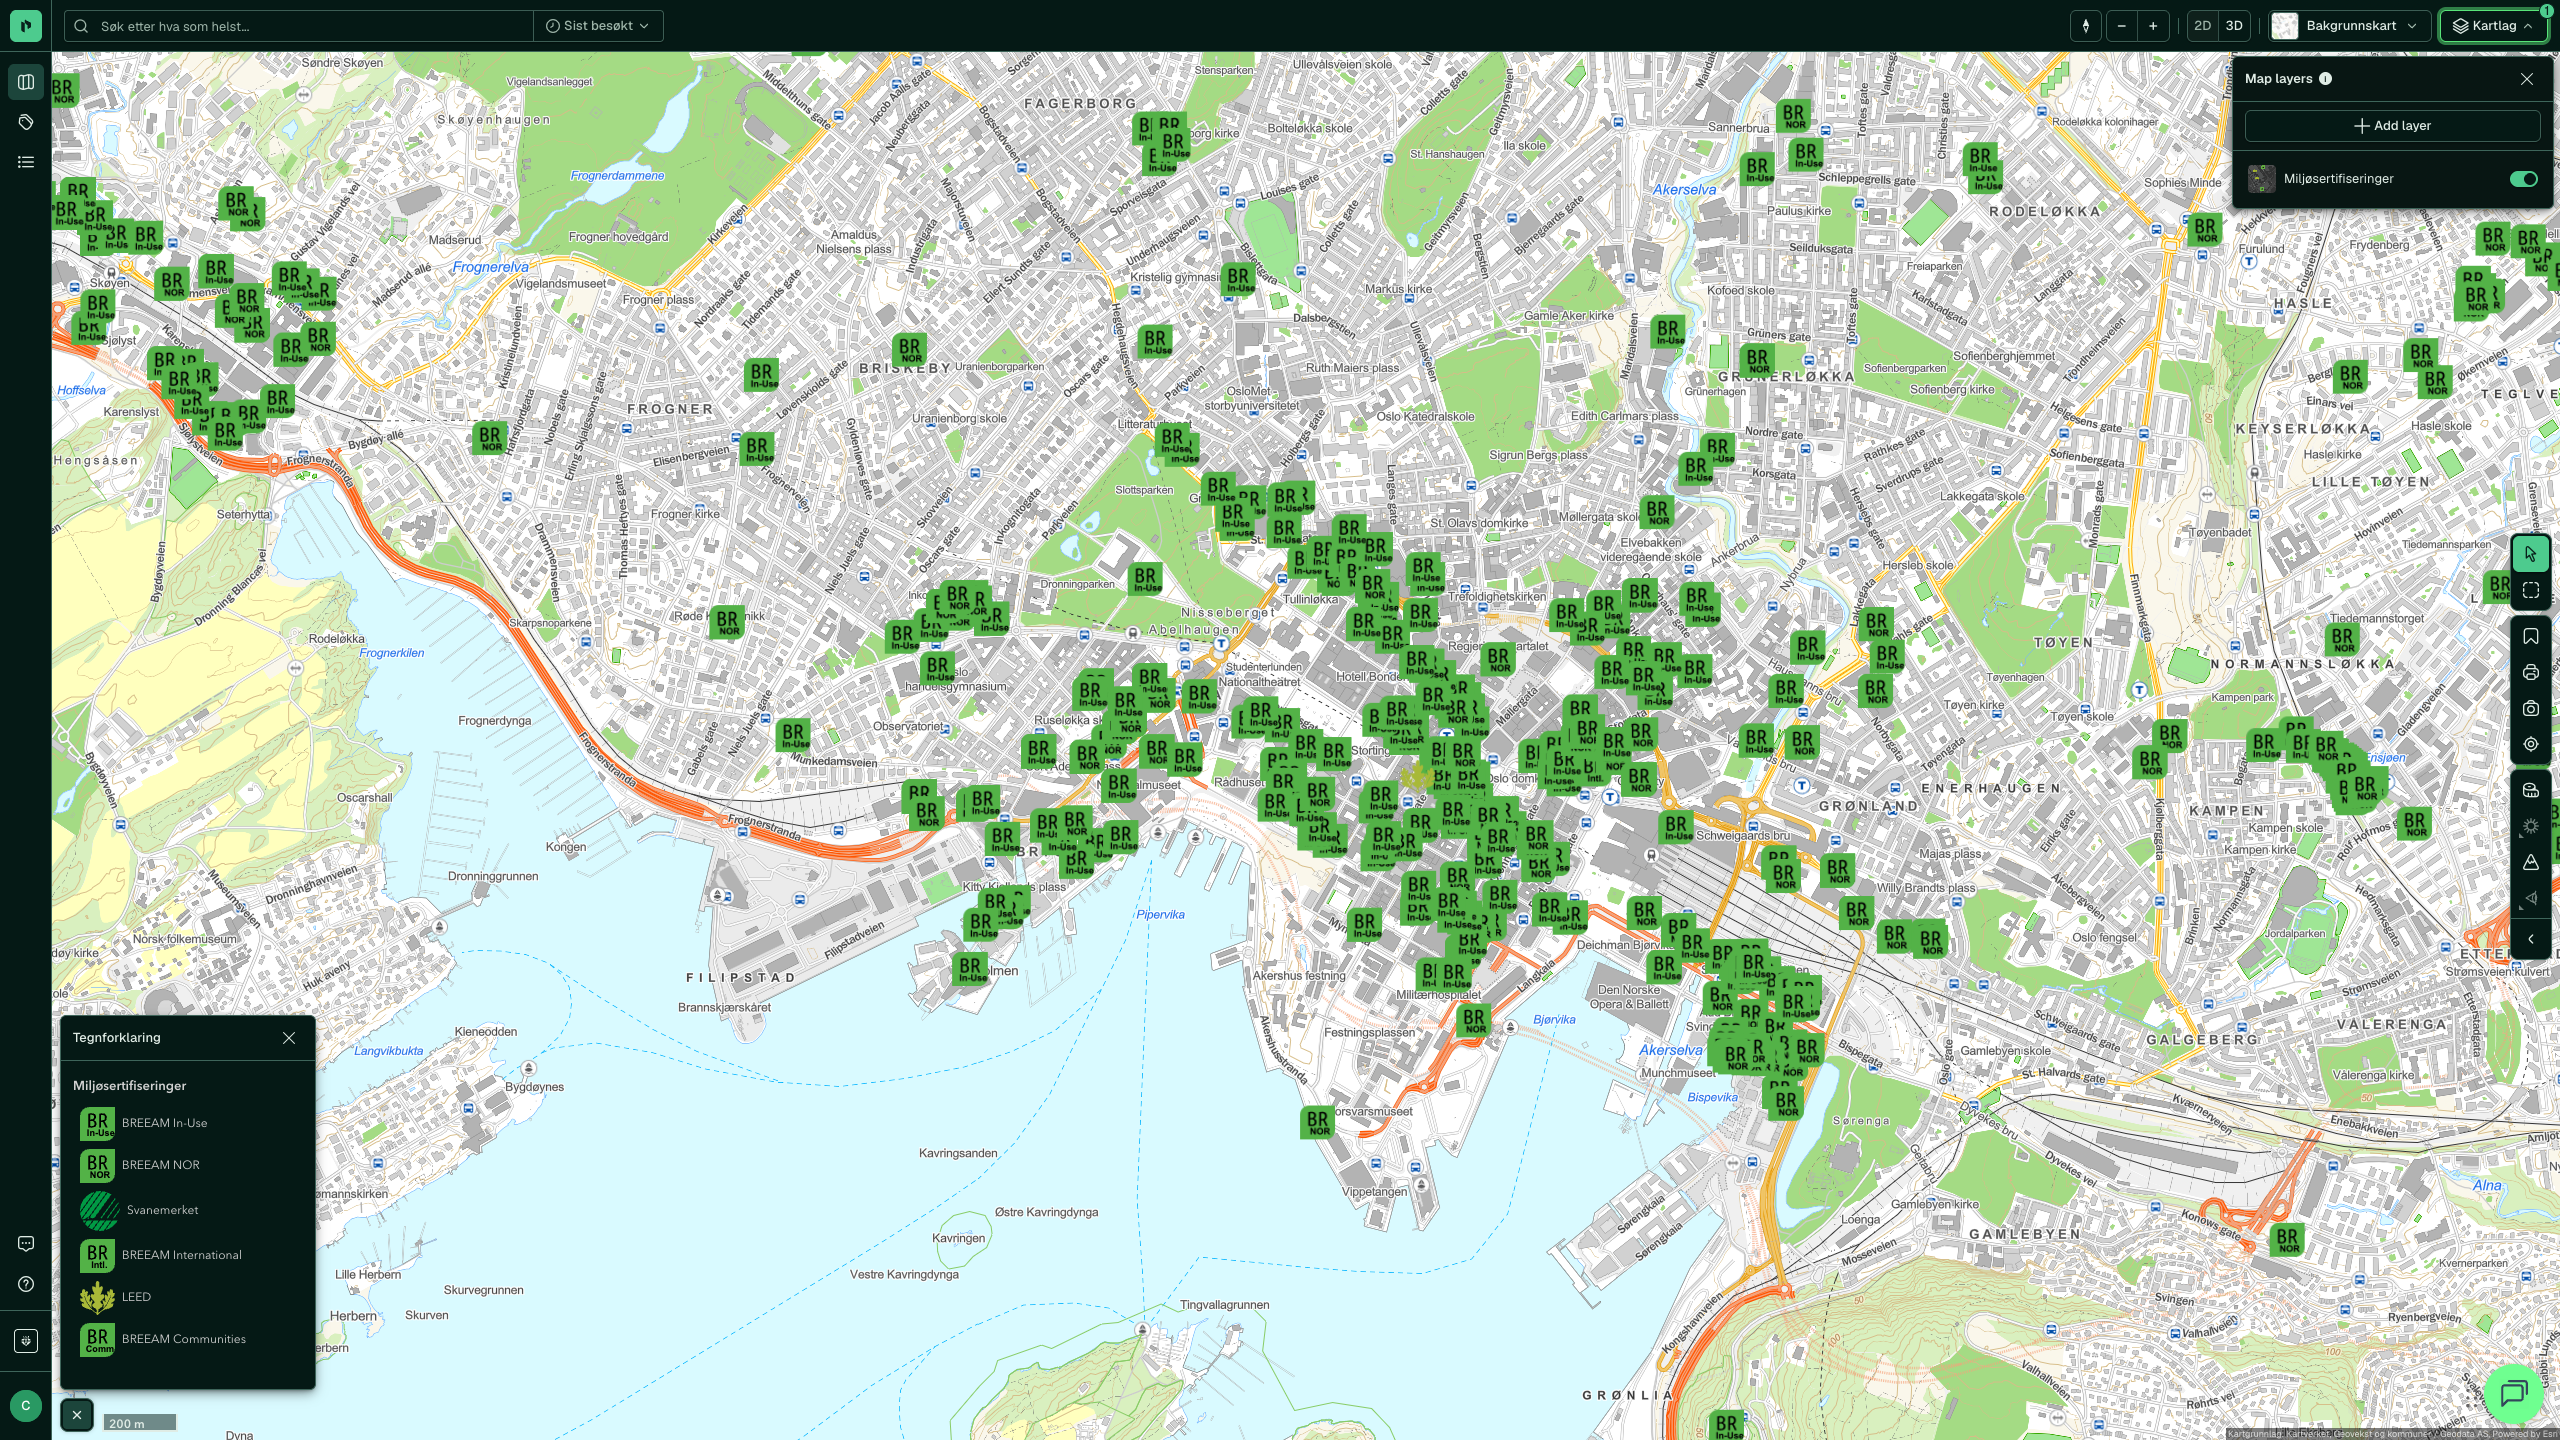Image resolution: width=2560 pixels, height=1440 pixels.
Task: Click the BREEAM Communities legend entry
Action: 164,1340
